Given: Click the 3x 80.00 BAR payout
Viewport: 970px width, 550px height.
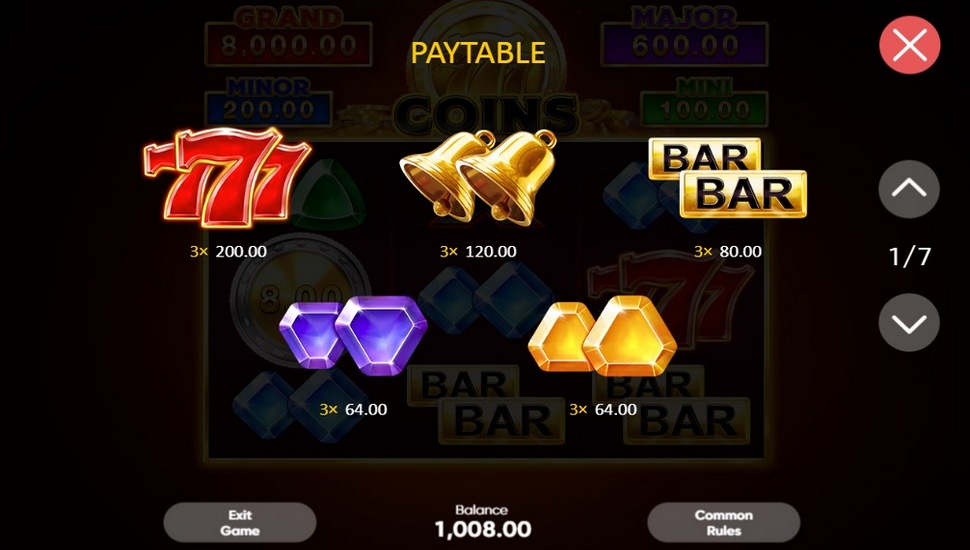Looking at the screenshot, I should [x=728, y=251].
